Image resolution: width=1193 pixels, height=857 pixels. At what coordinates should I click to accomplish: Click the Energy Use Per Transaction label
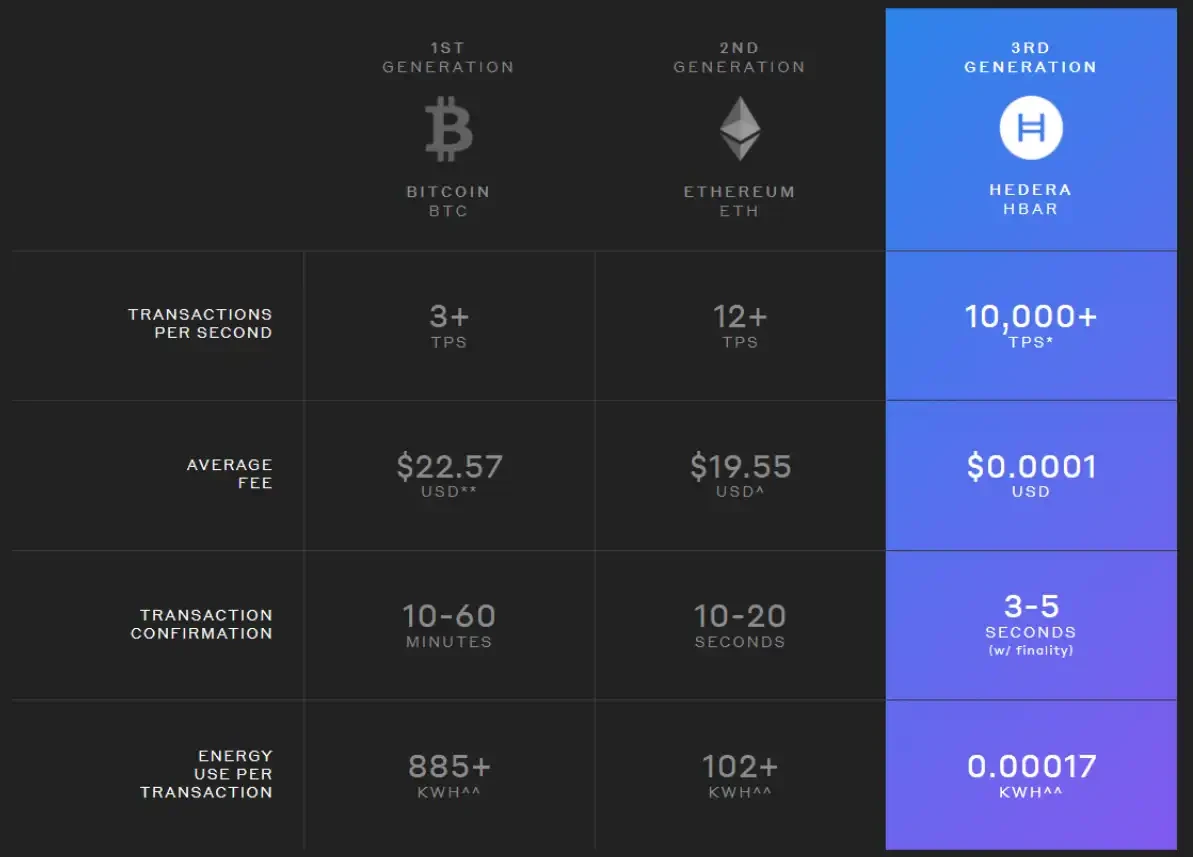206,774
